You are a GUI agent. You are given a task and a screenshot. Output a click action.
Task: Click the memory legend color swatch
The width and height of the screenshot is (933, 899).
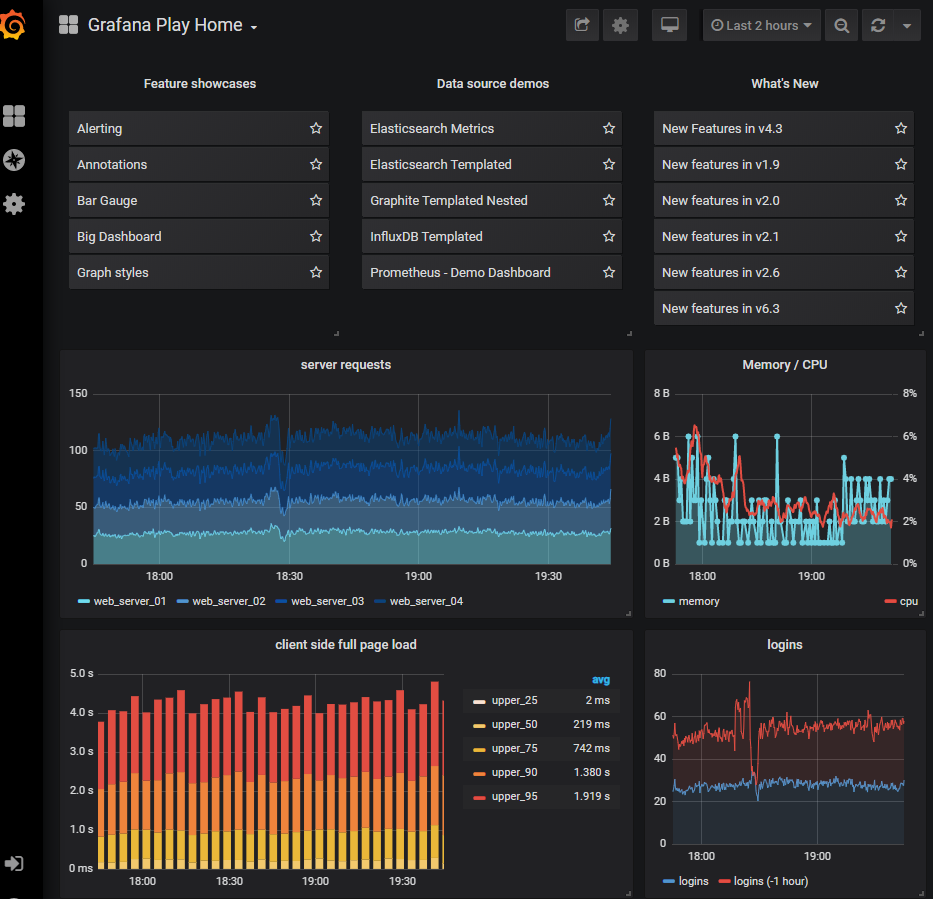669,602
